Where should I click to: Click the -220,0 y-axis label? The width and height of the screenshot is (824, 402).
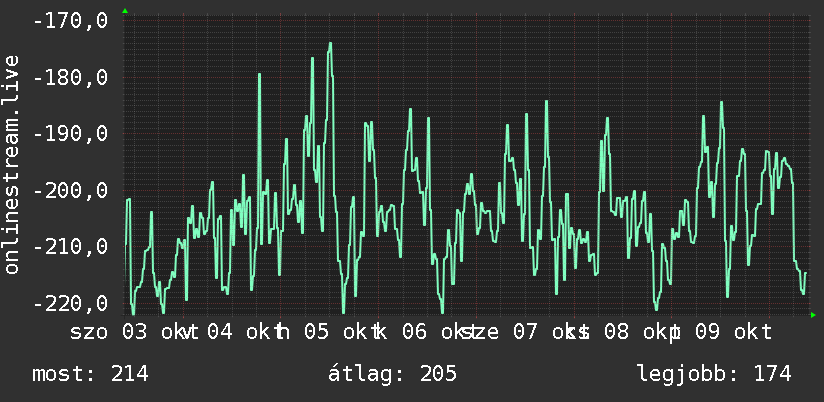click(x=70, y=304)
